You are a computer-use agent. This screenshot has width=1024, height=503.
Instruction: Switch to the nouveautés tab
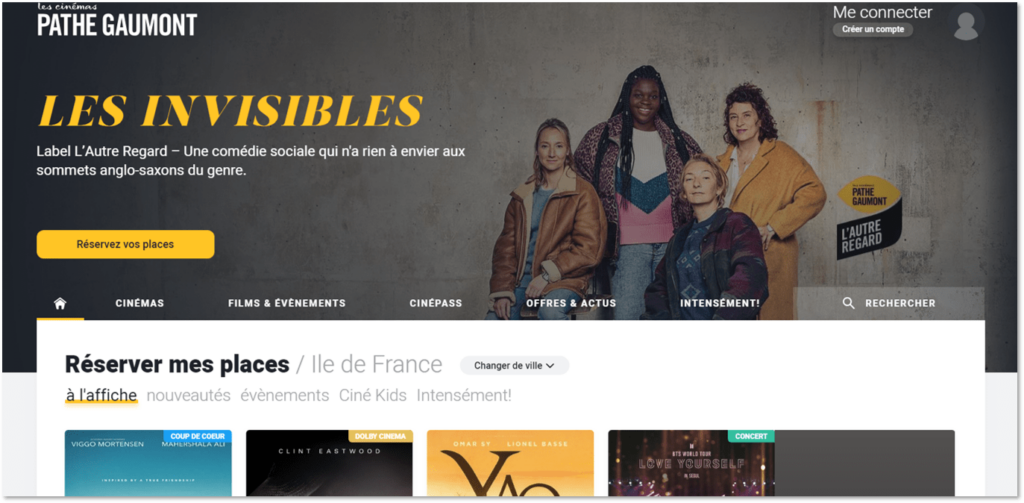point(189,395)
